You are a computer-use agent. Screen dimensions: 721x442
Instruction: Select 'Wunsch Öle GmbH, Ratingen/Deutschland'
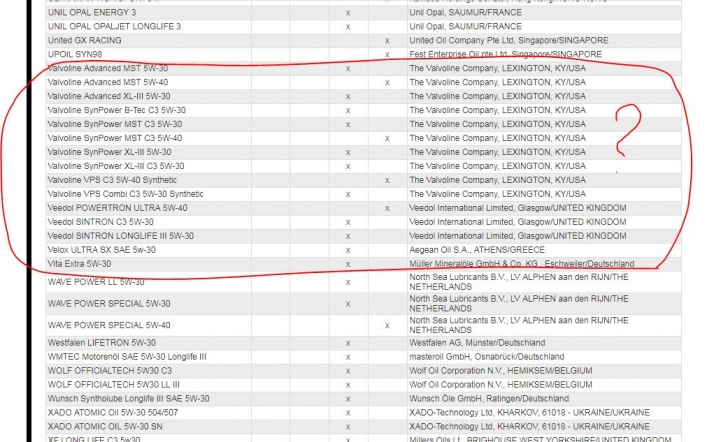coord(489,399)
